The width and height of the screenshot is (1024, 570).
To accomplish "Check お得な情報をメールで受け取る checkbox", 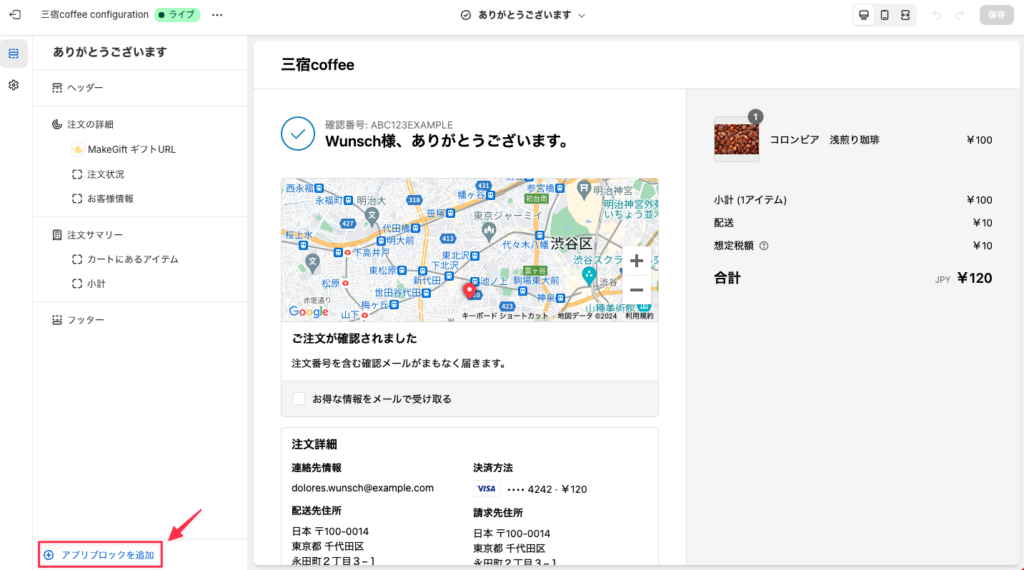I will tap(298, 398).
